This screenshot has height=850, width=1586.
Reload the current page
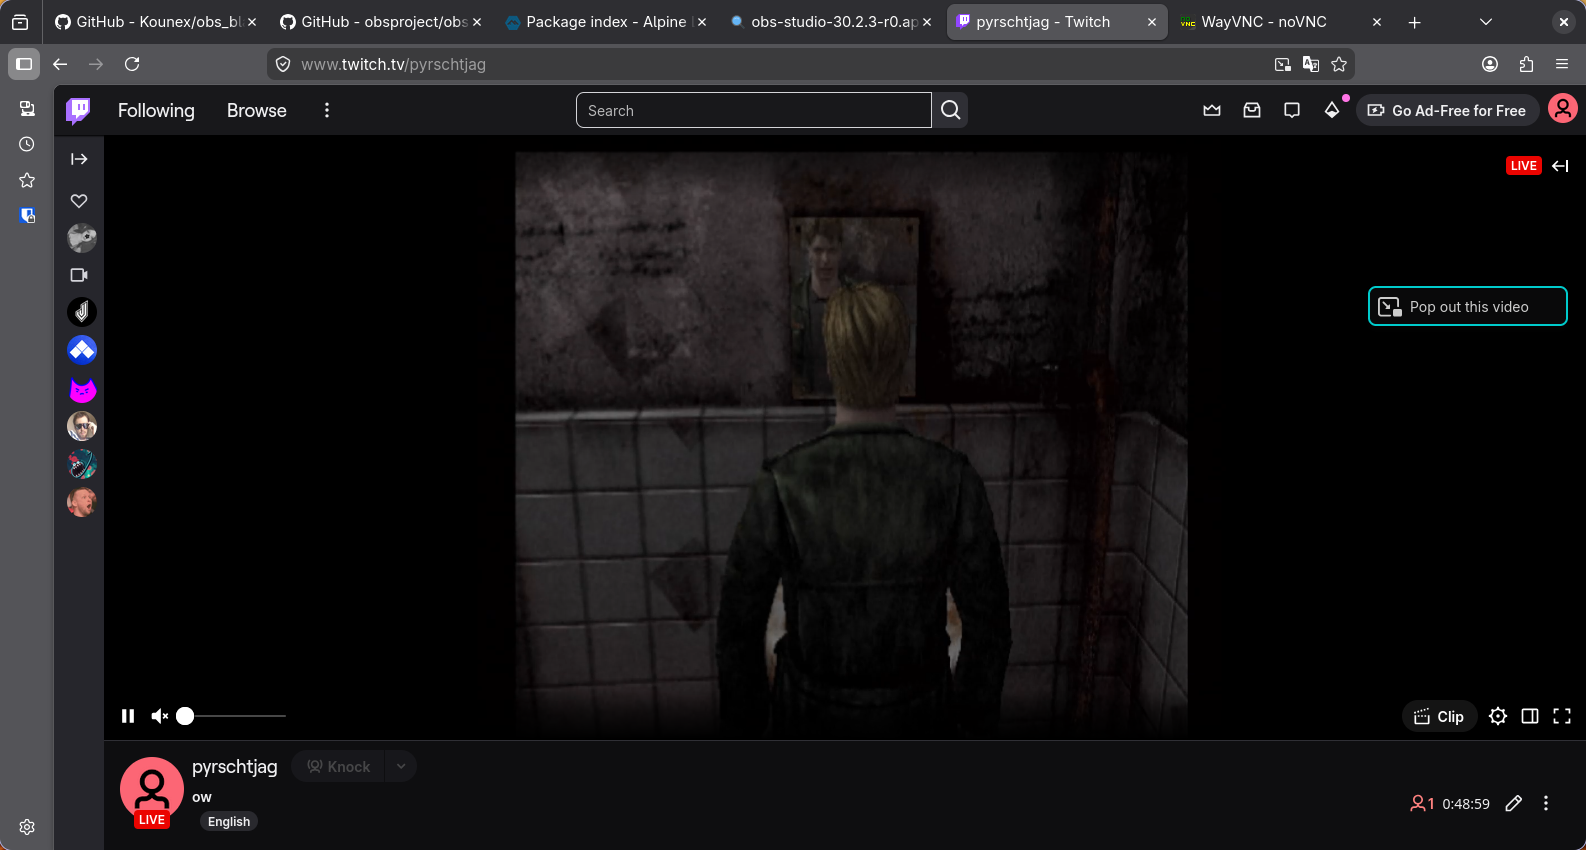132,64
